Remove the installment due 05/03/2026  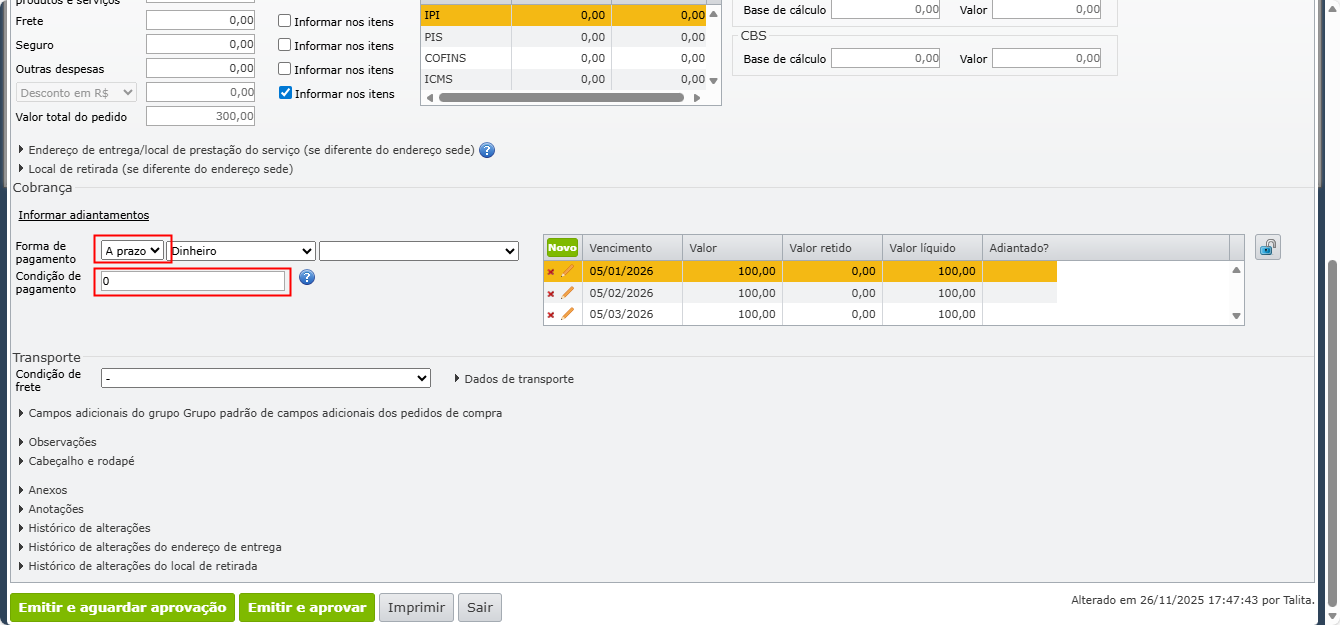551,314
